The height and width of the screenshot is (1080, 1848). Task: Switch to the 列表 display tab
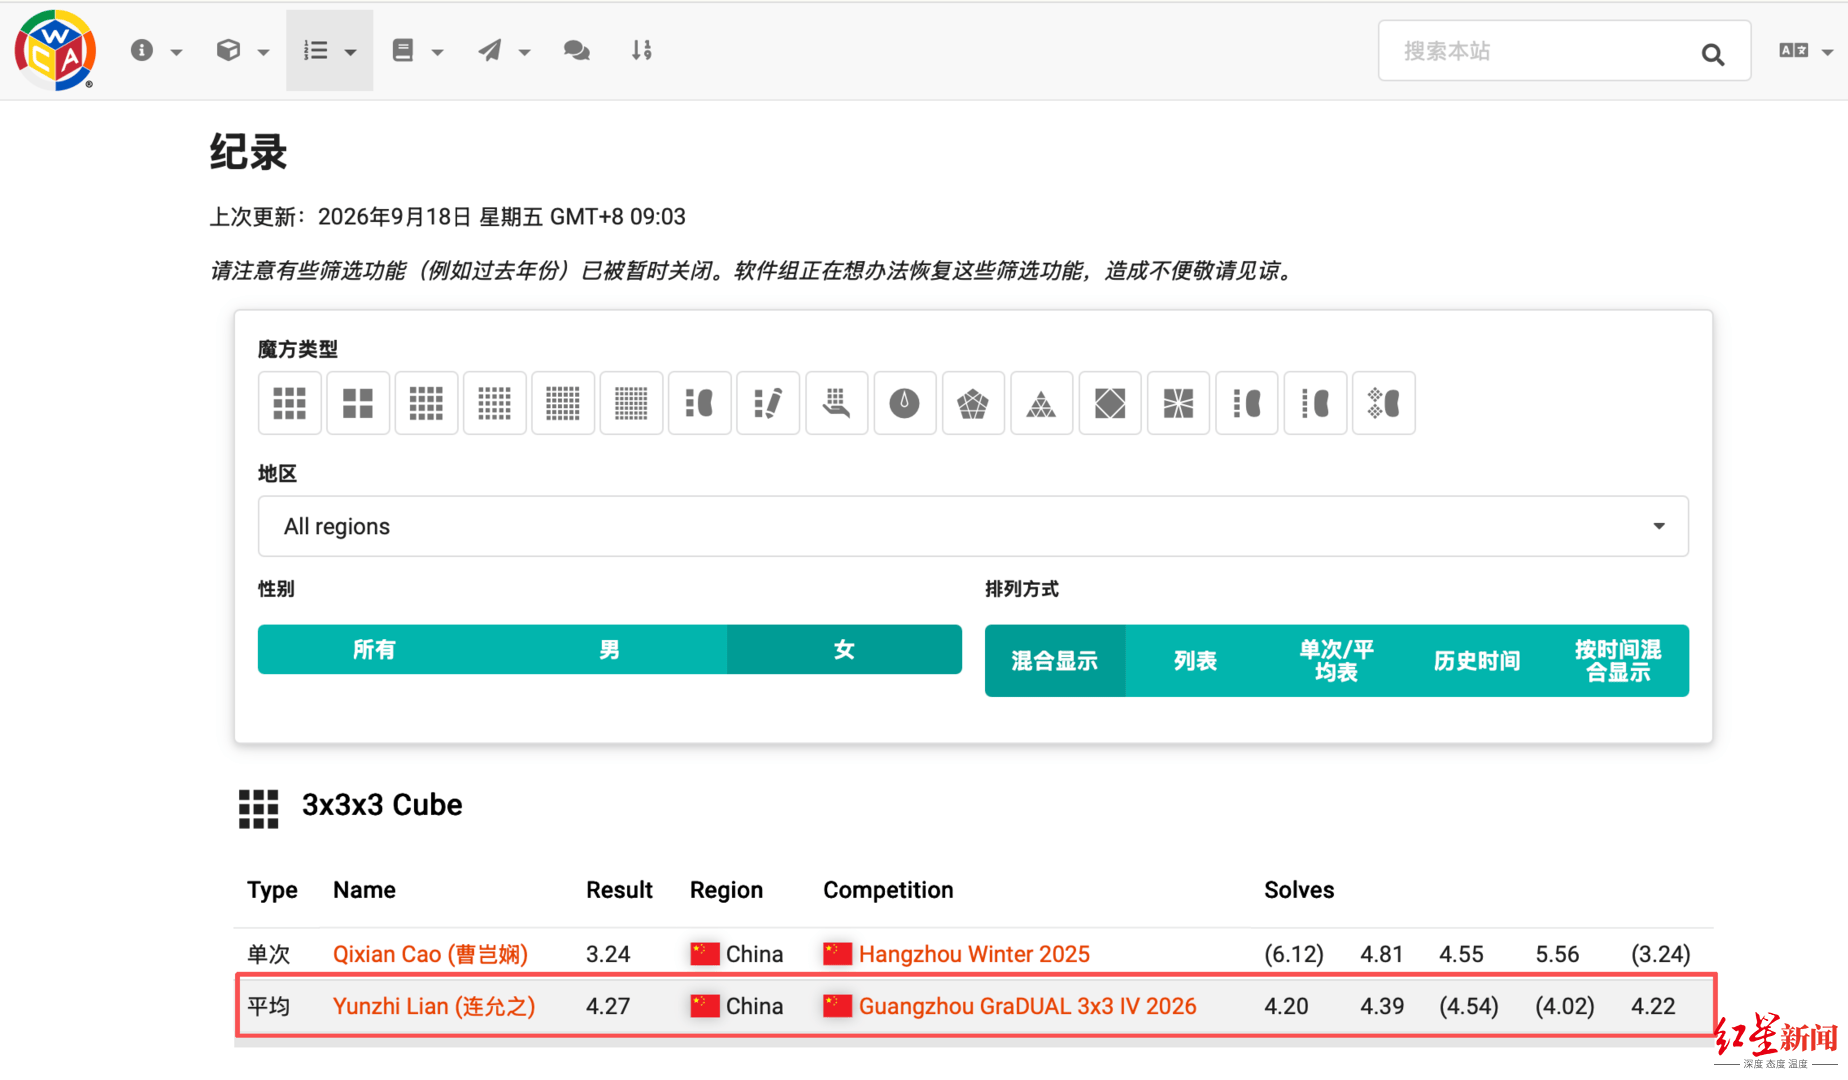(x=1195, y=661)
